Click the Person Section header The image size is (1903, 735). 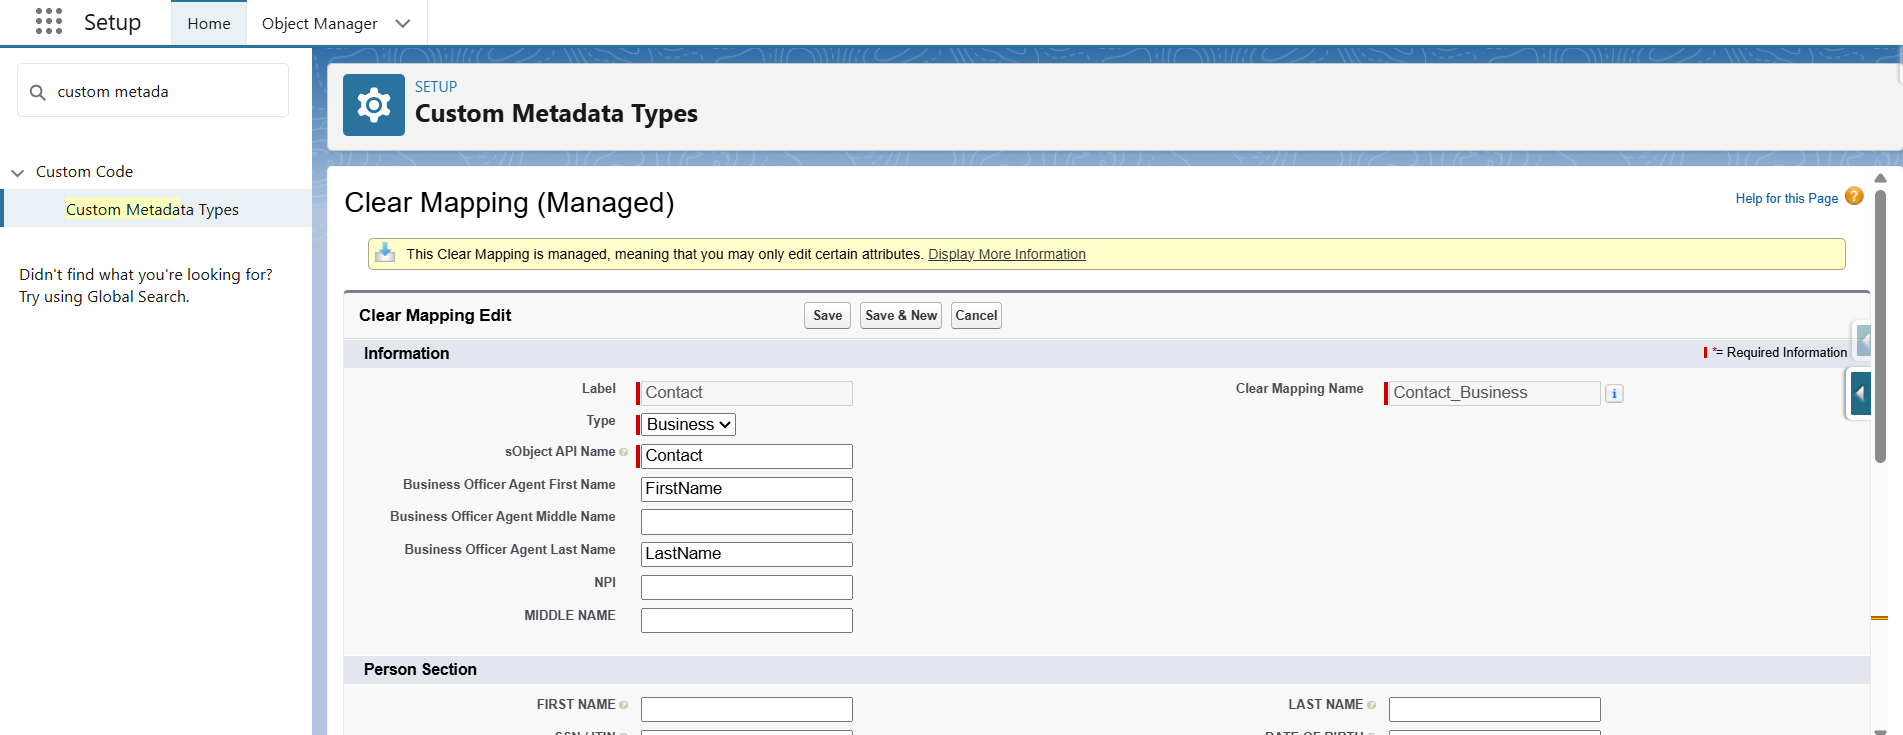pos(420,669)
